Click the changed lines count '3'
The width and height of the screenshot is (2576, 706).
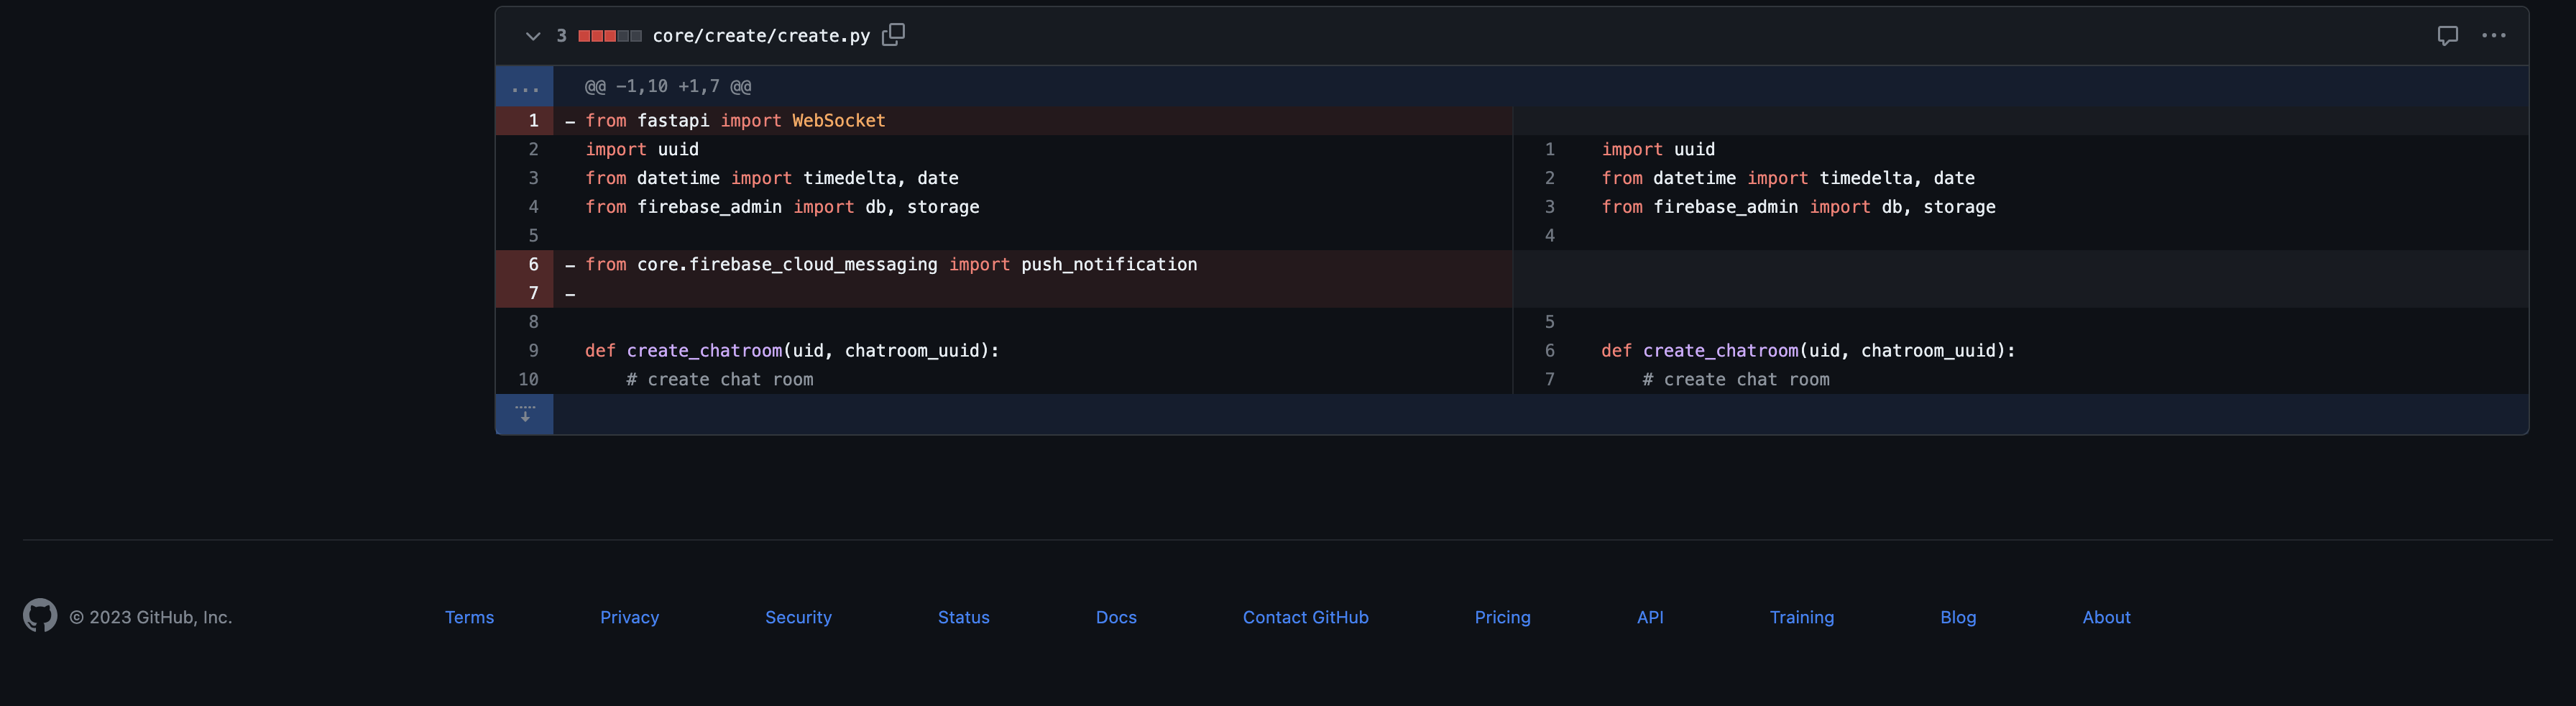[x=561, y=36]
